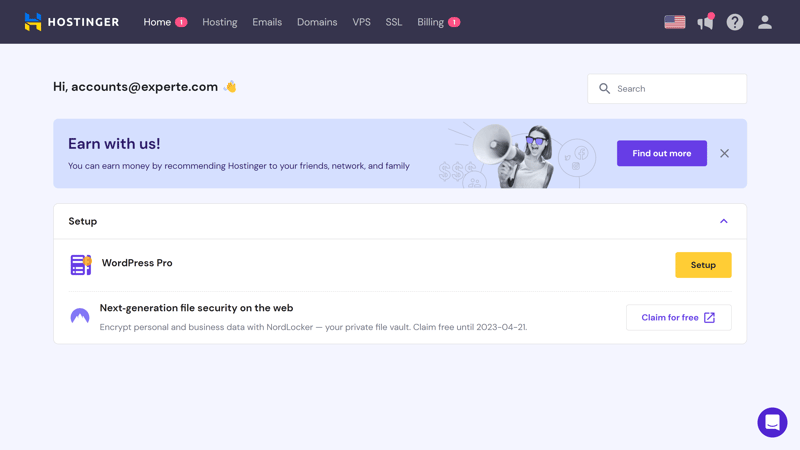Click the NordLocker description text

[313, 327]
